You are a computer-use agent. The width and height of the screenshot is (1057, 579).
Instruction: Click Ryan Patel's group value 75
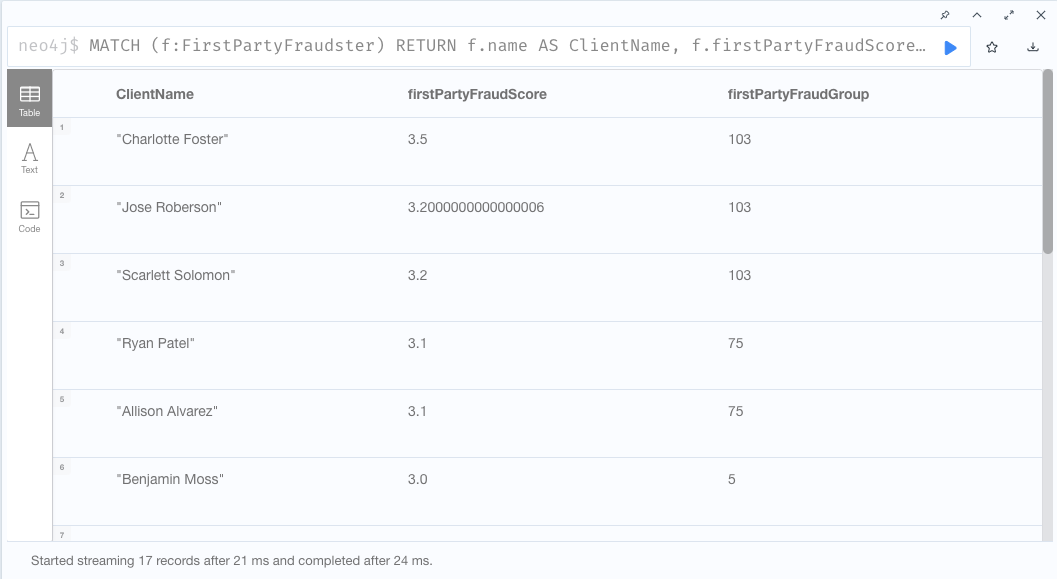point(735,344)
